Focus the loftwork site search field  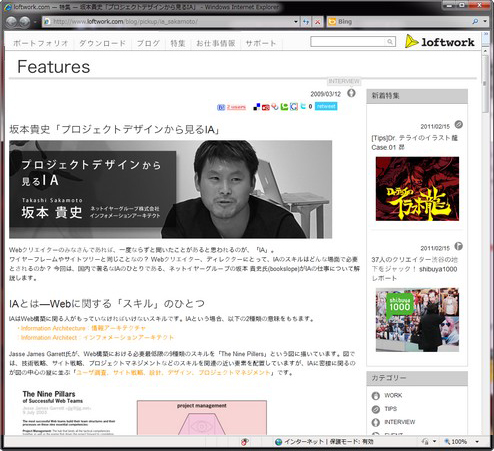(348, 42)
